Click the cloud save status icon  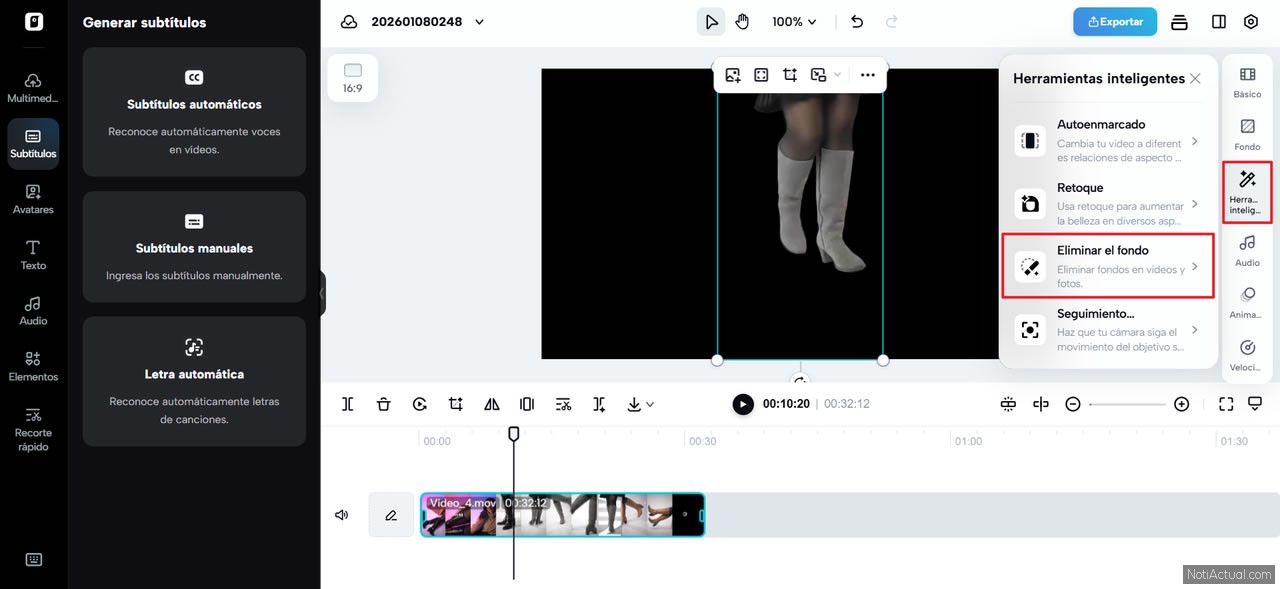[349, 22]
